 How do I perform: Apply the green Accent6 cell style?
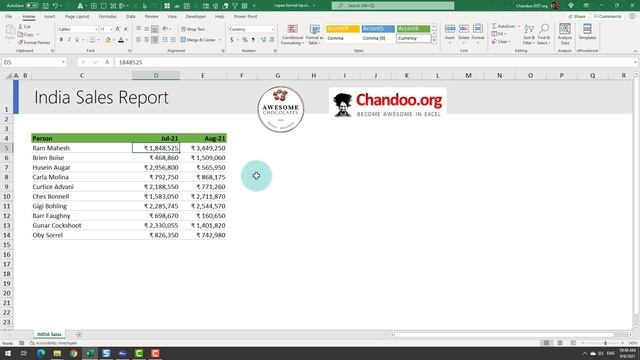[413, 29]
